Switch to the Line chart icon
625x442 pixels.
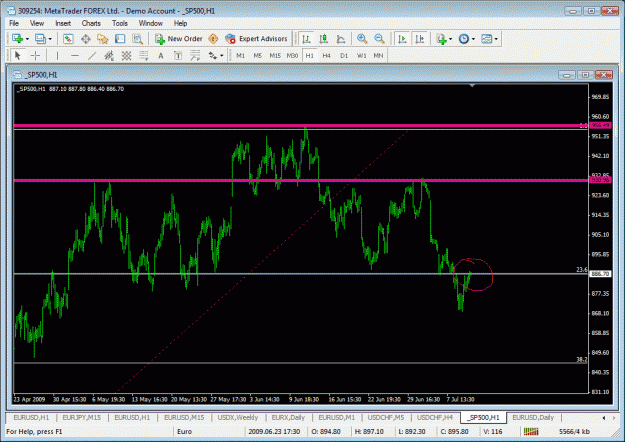click(341, 39)
